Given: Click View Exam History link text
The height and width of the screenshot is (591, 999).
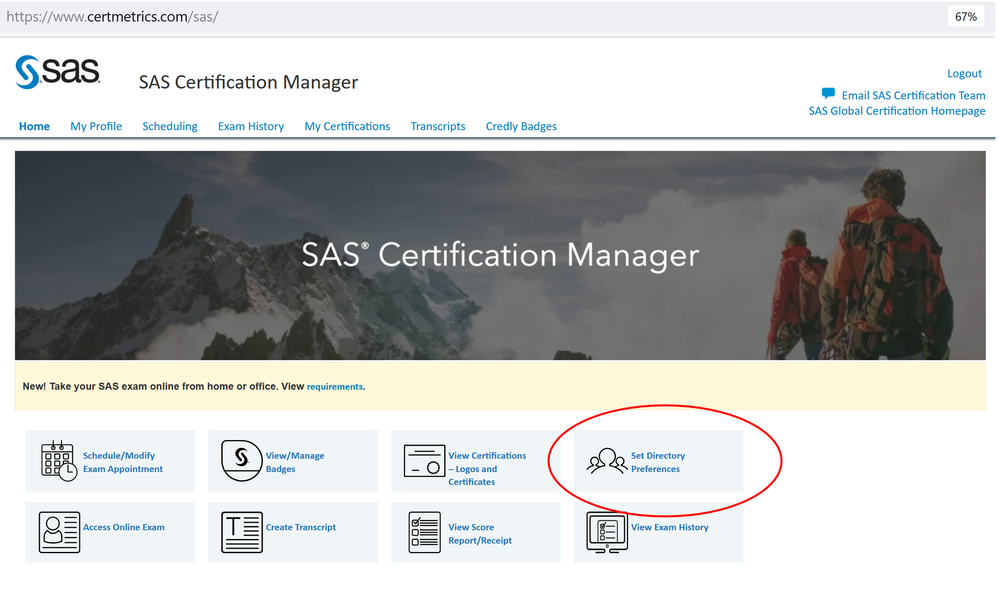Looking at the screenshot, I should pos(670,527).
